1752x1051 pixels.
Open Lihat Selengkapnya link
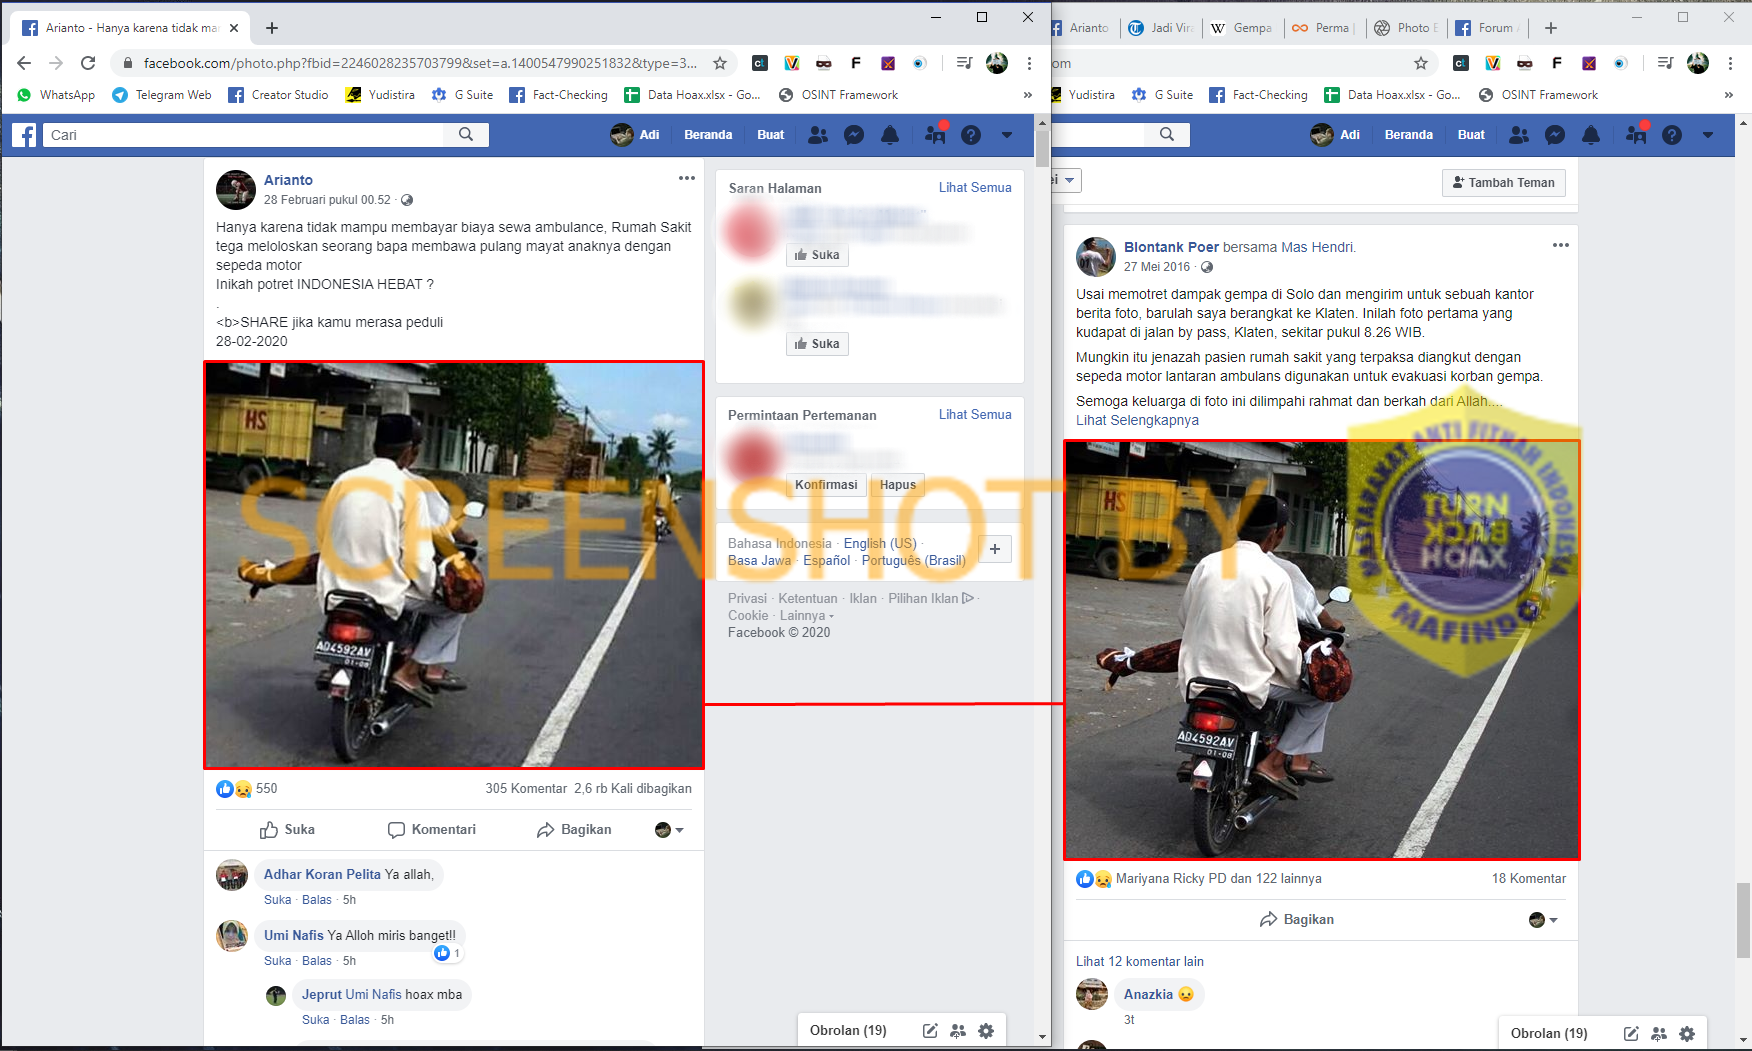click(1137, 420)
